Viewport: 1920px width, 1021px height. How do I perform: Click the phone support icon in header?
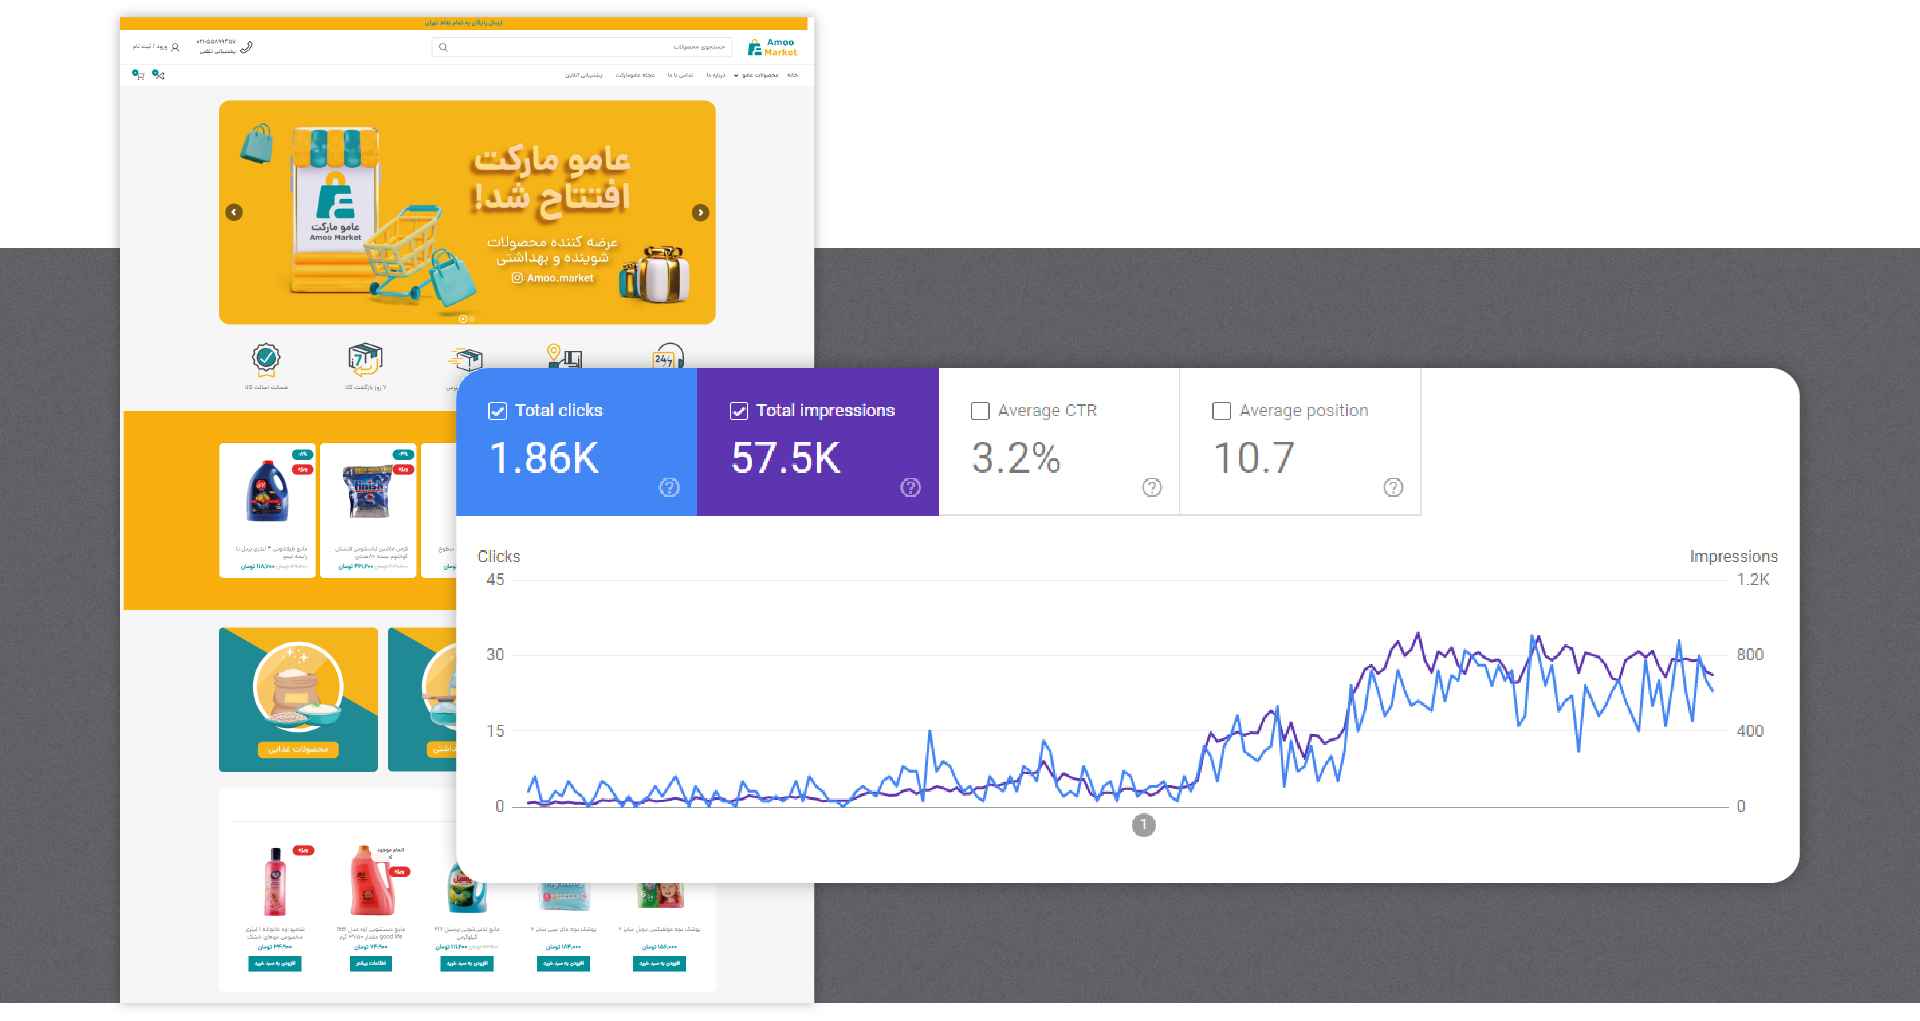246,47
